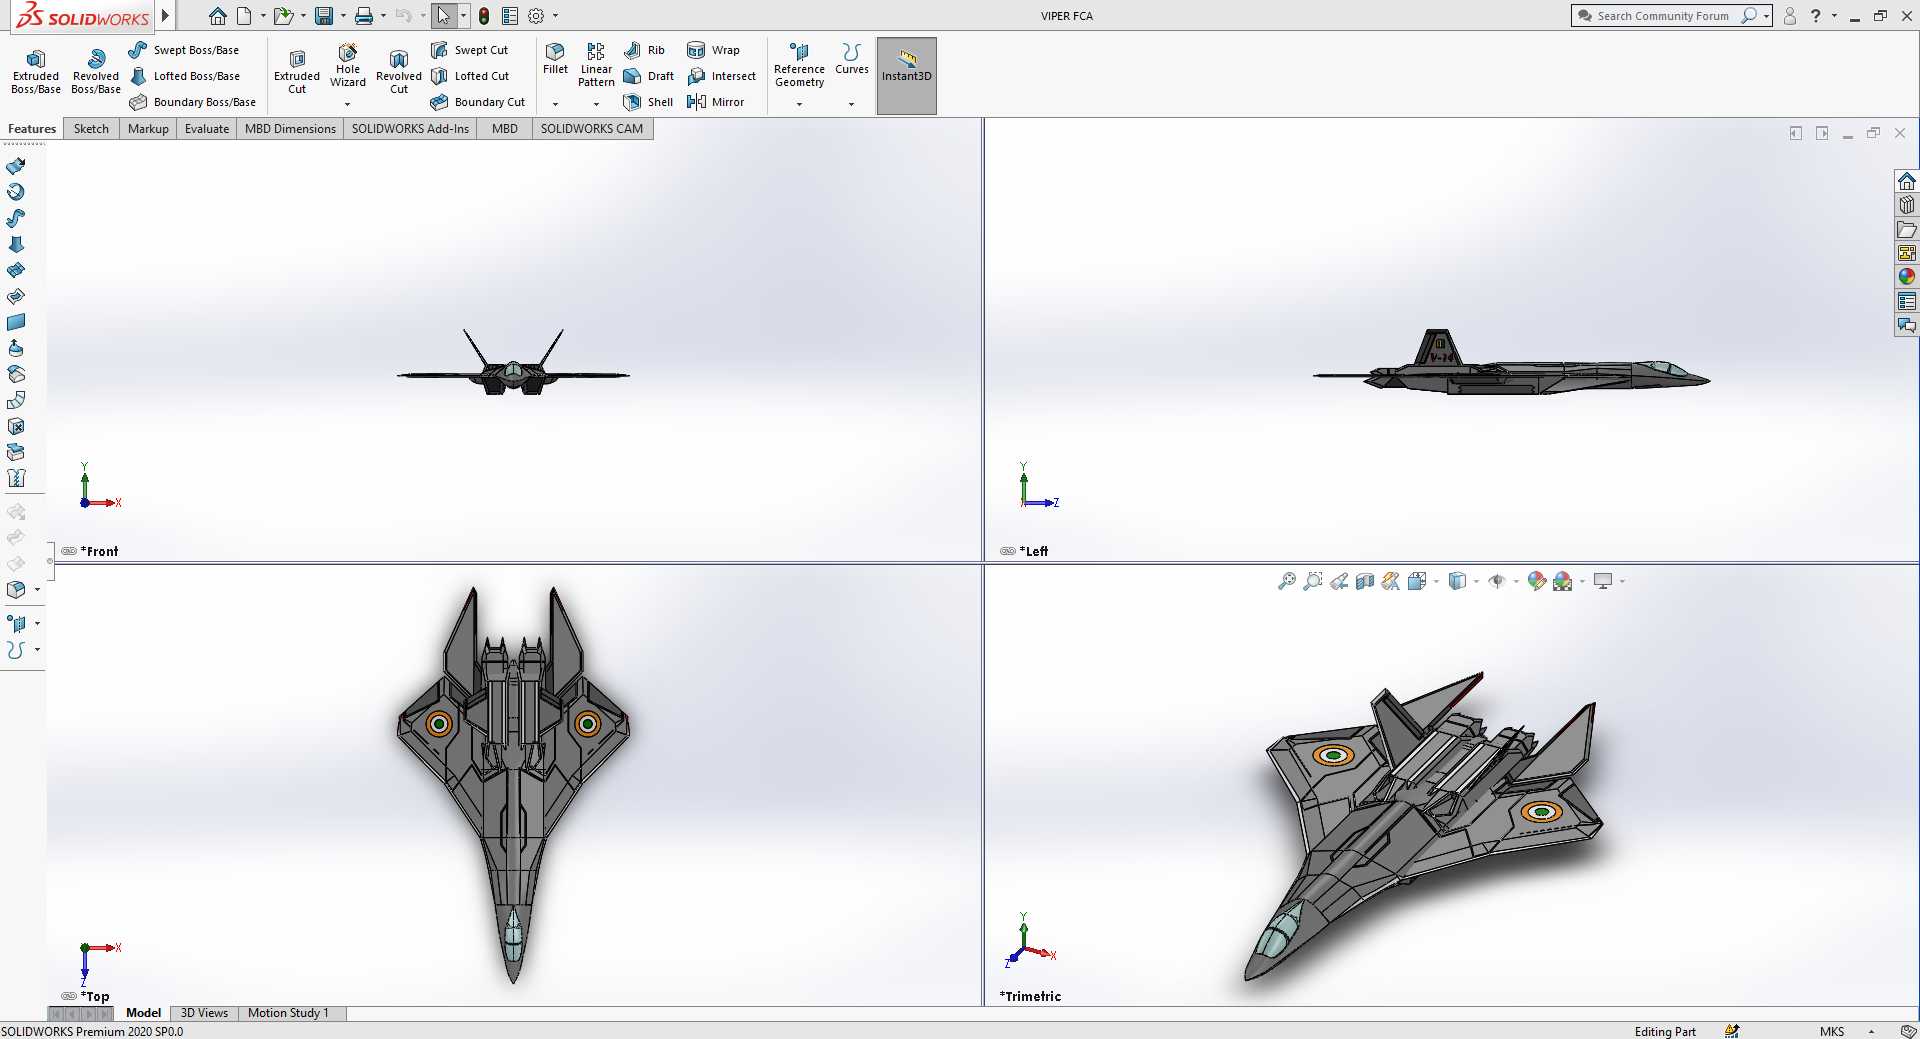The image size is (1920, 1039).
Task: Toggle the Instant3D button
Action: pos(907,76)
